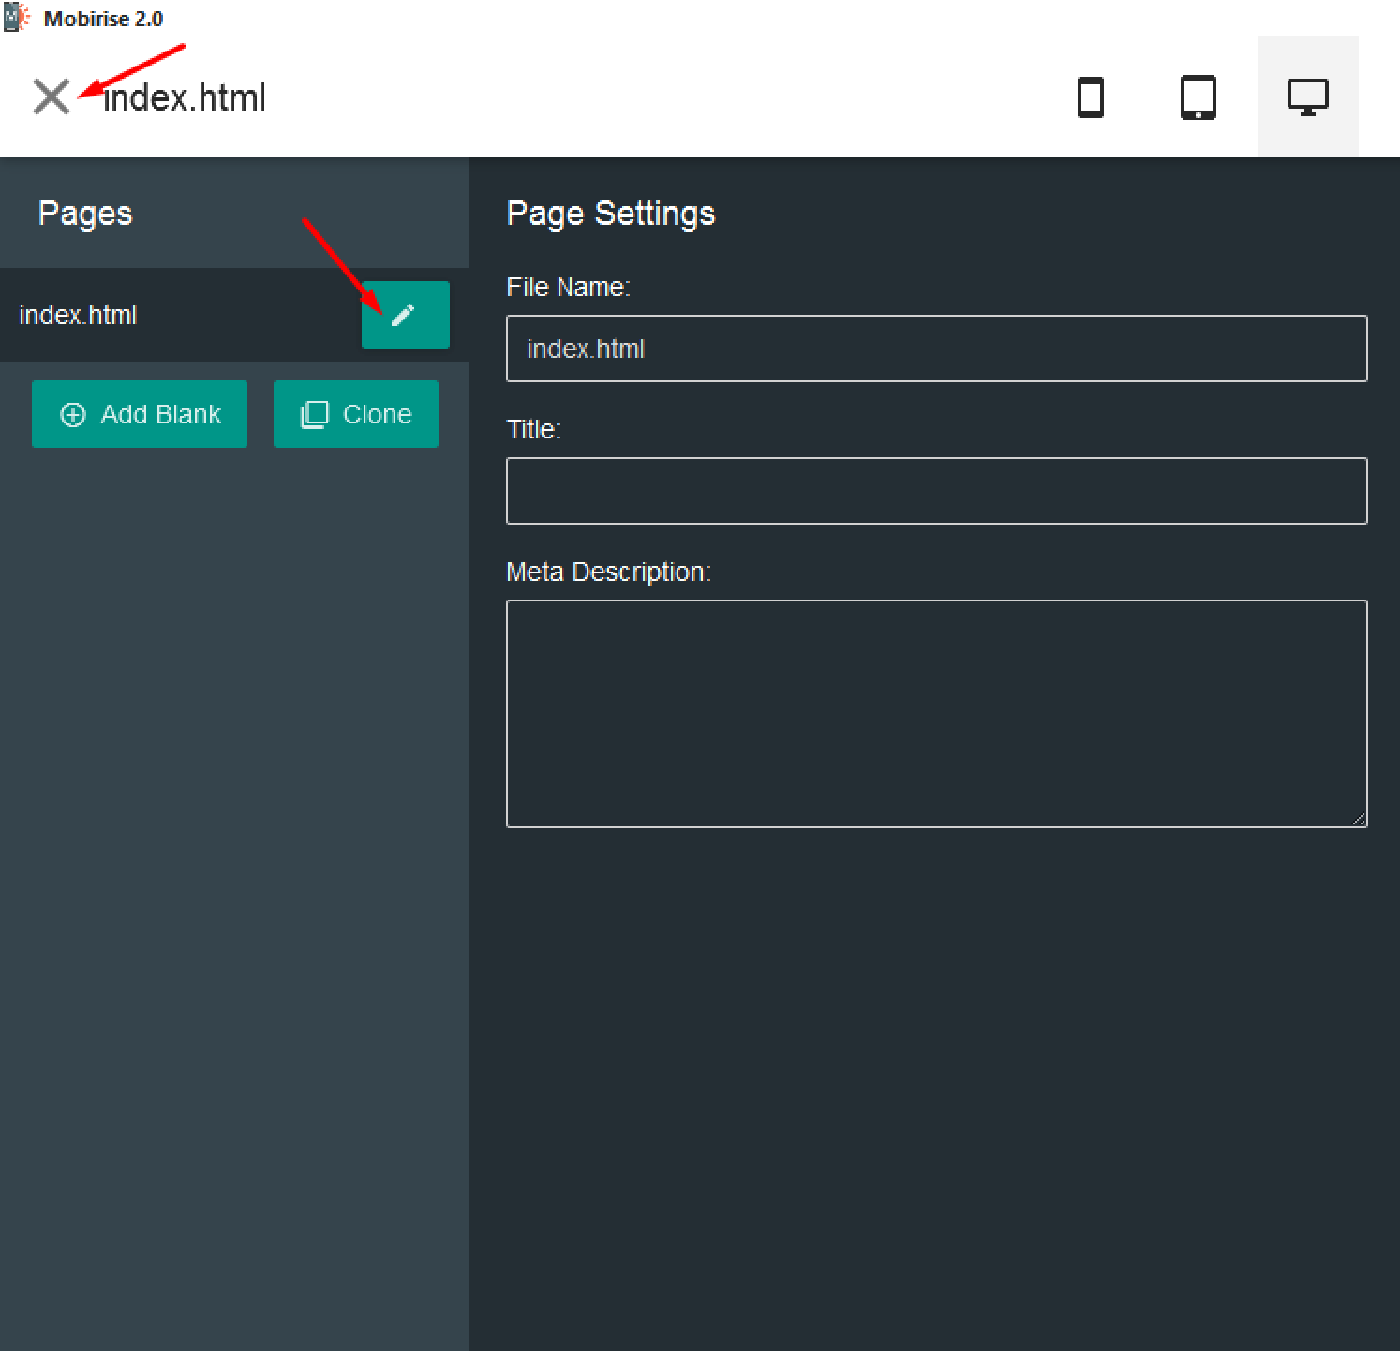Click the Mobirise app logo in title bar
Screen dimensions: 1400x1351
pyautogui.click(x=16, y=18)
